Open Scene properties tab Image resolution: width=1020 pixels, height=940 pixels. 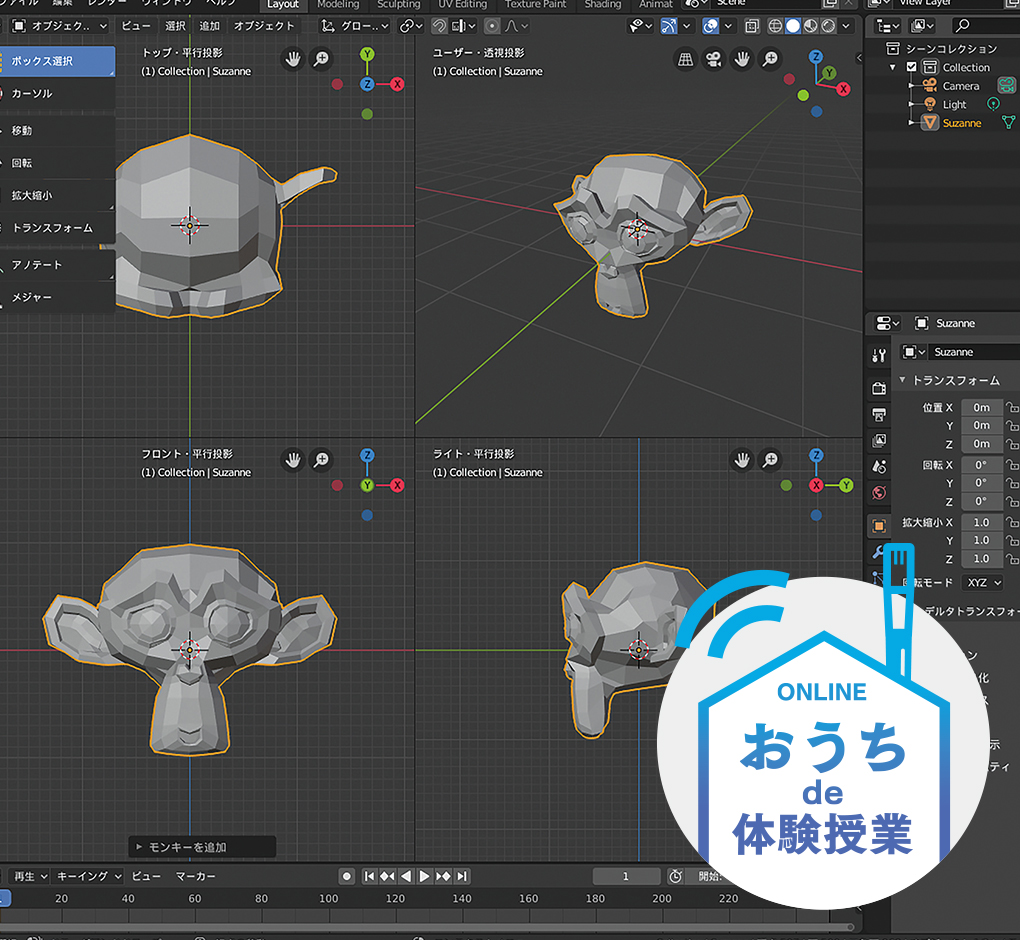point(879,466)
